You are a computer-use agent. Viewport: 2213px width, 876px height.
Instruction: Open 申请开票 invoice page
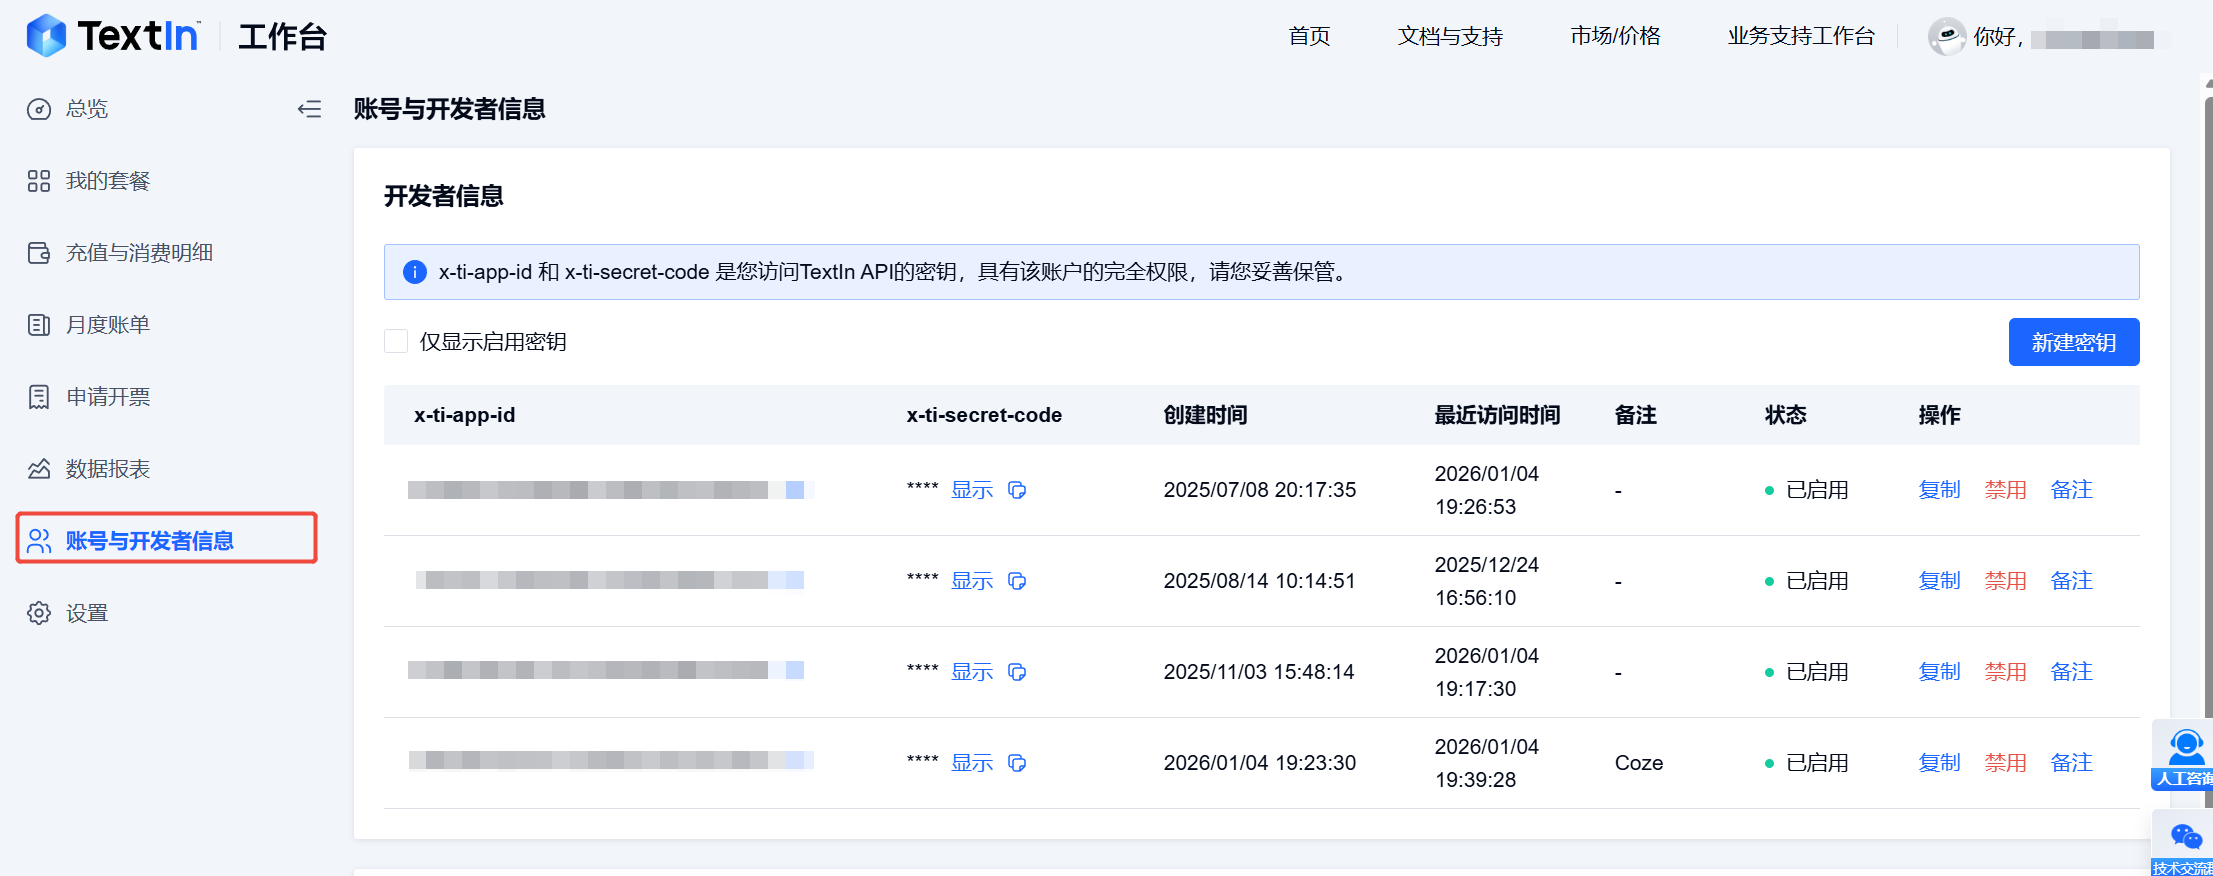pos(107,397)
